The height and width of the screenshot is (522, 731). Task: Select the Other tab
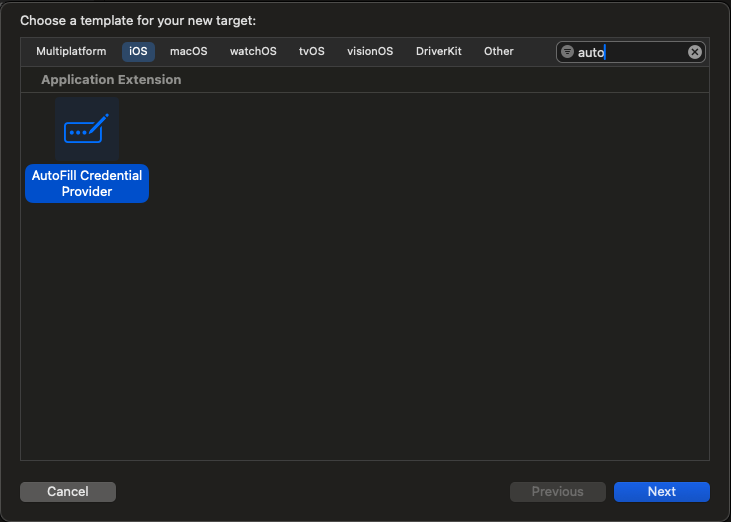(x=498, y=51)
